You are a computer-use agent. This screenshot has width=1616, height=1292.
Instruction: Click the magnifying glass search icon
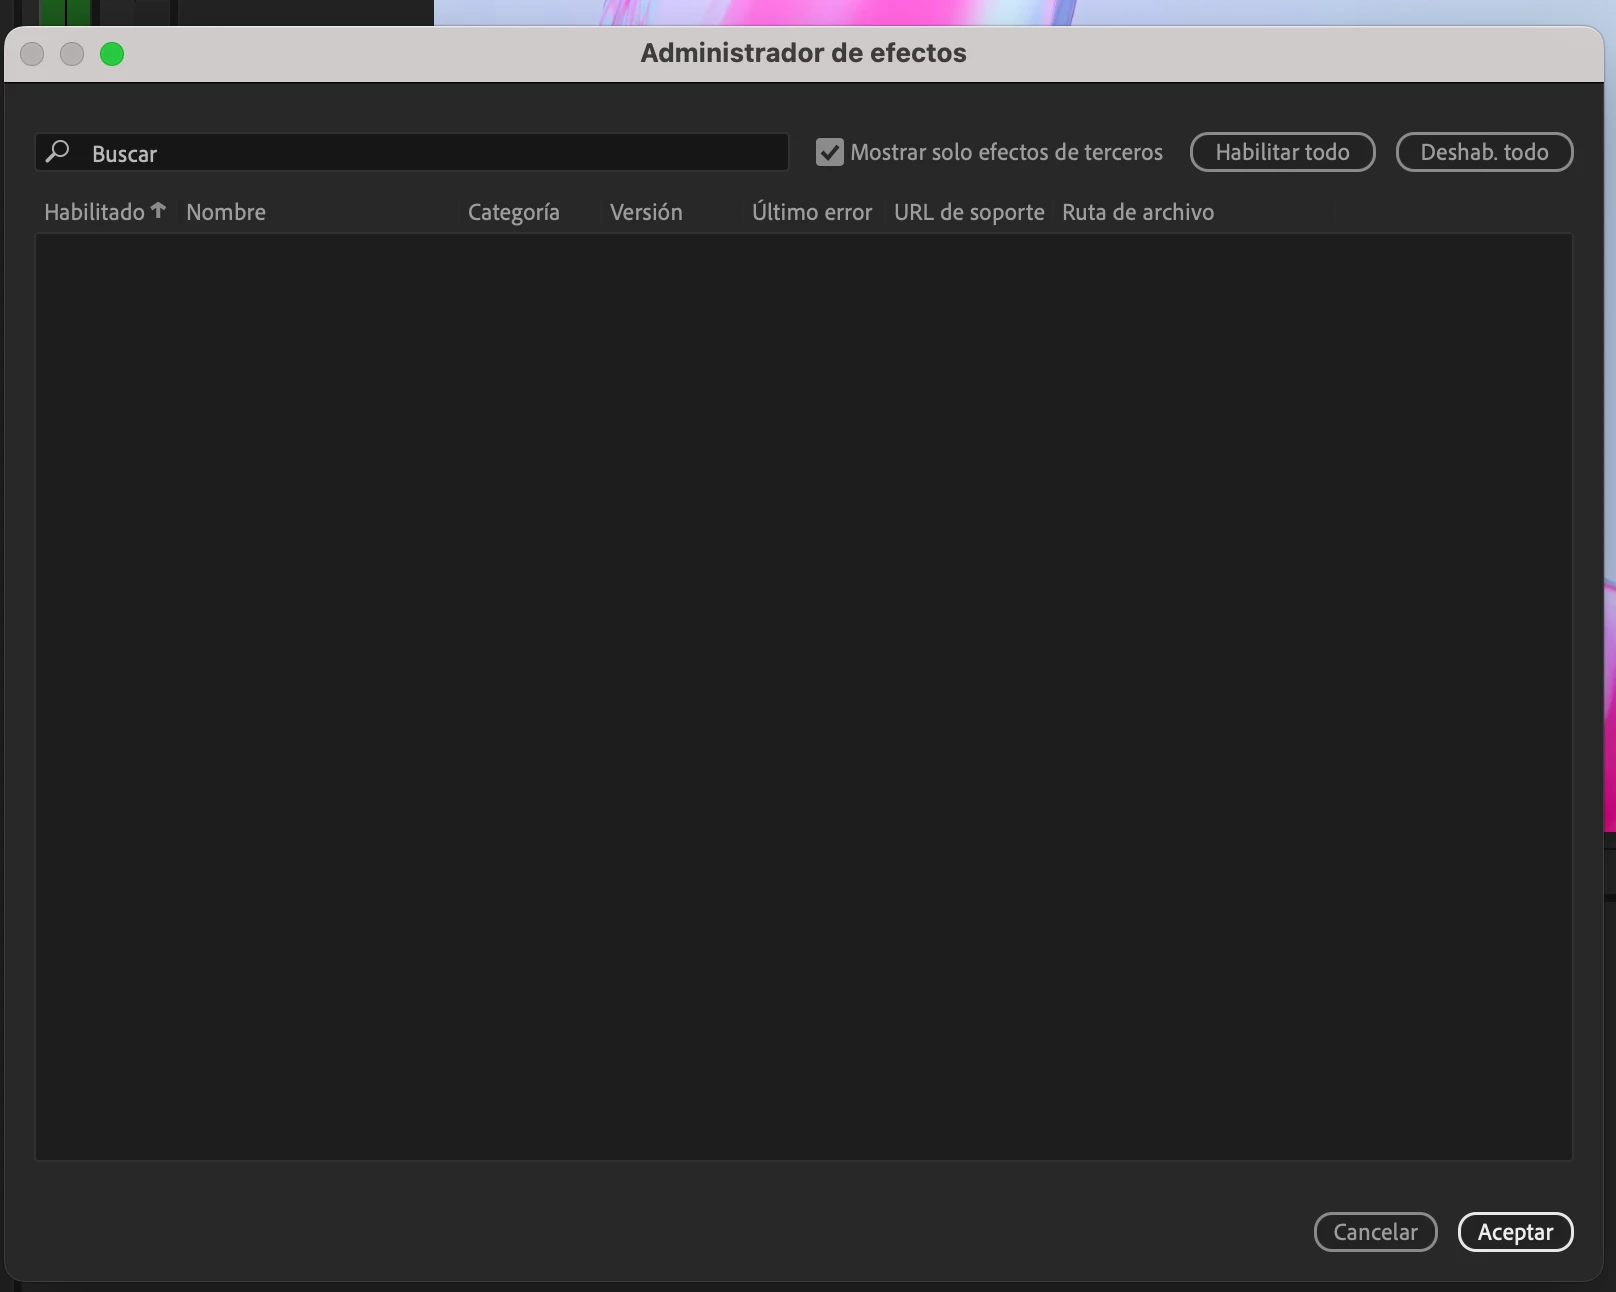point(58,151)
